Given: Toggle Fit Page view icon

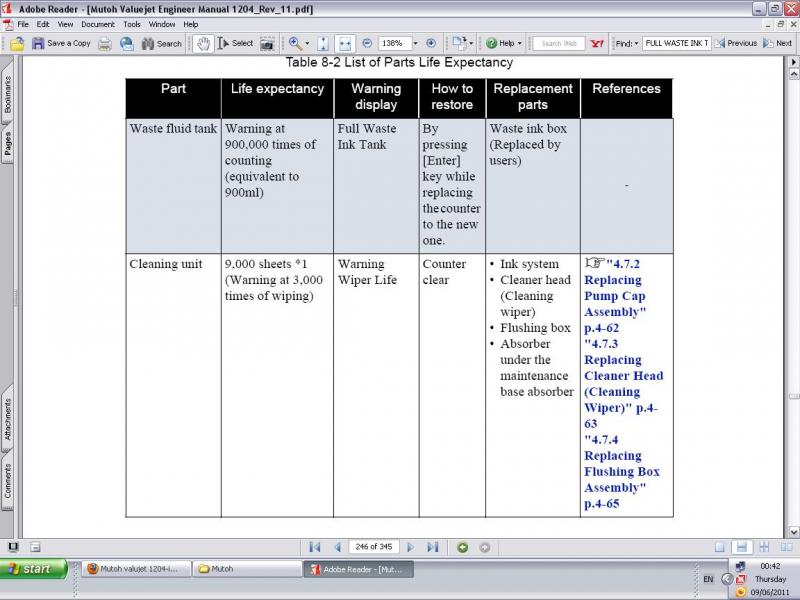Looking at the screenshot, I should (x=323, y=44).
